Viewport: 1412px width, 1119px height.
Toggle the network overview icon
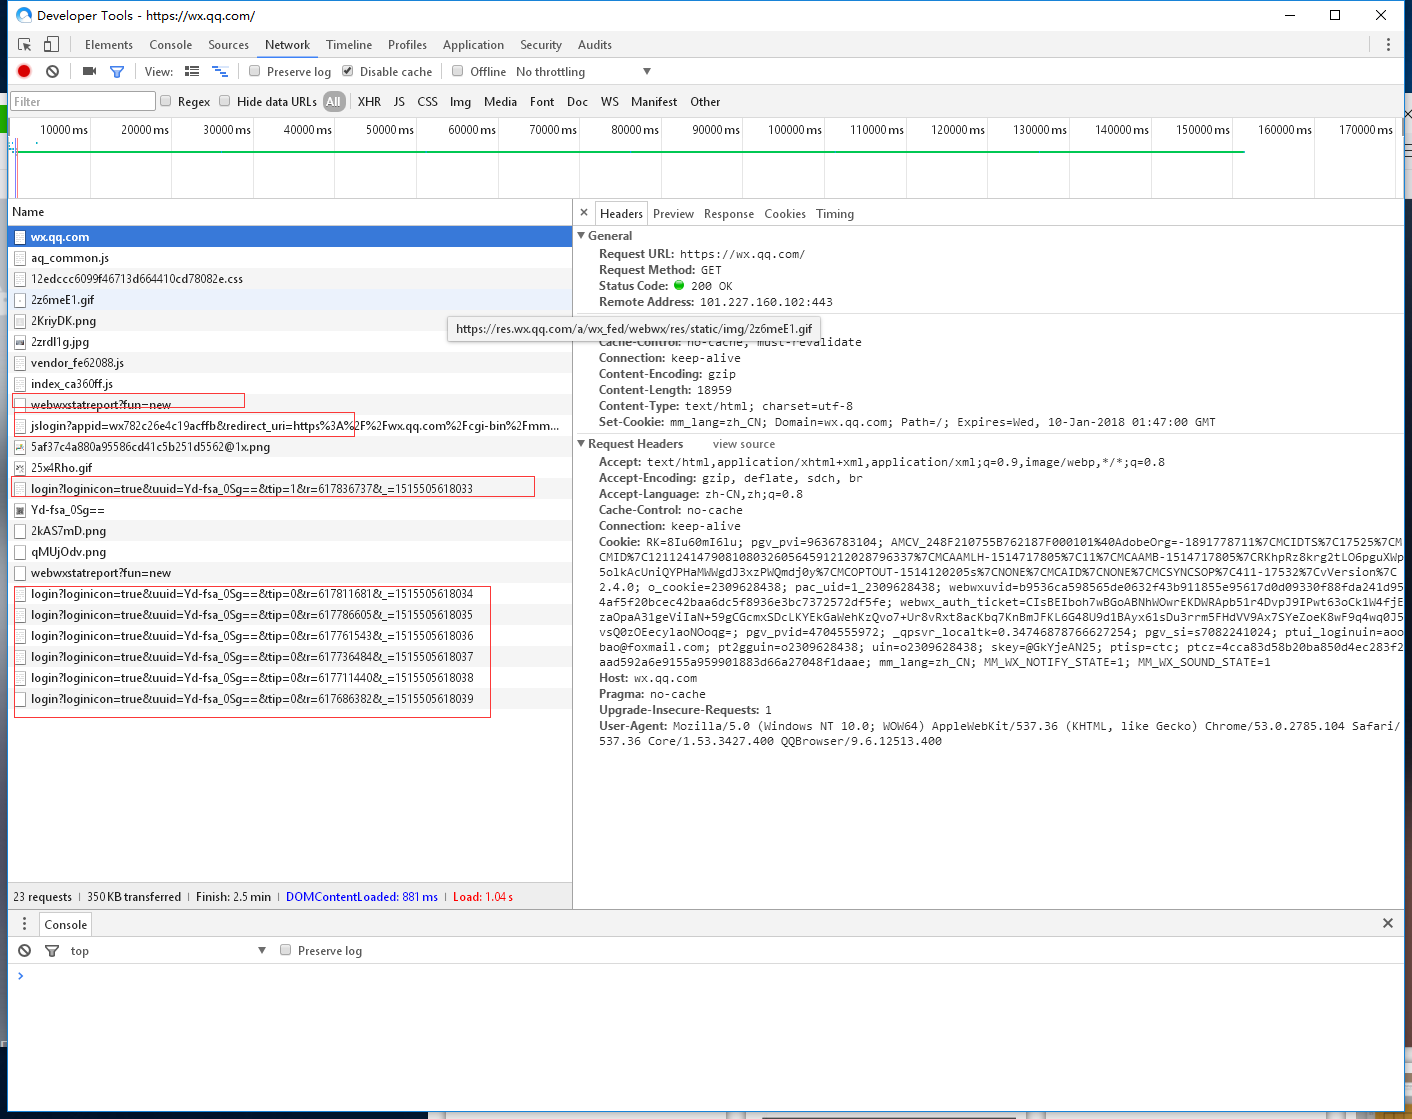coord(220,72)
